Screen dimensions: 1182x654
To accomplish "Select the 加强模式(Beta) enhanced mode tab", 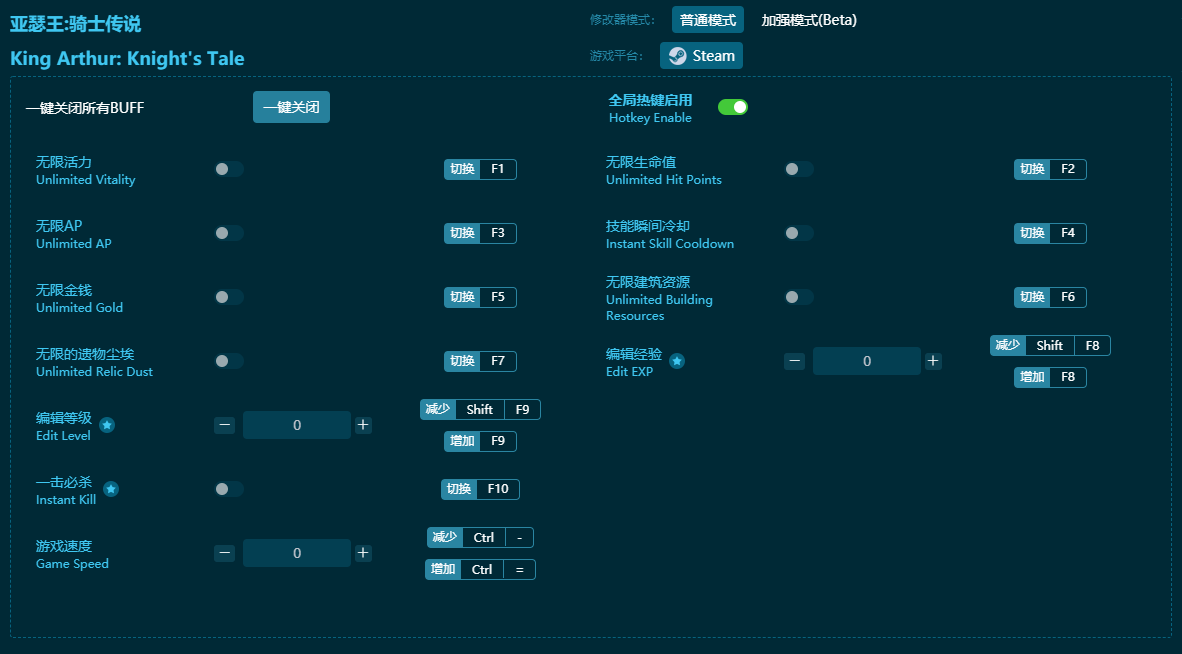I will [x=808, y=20].
